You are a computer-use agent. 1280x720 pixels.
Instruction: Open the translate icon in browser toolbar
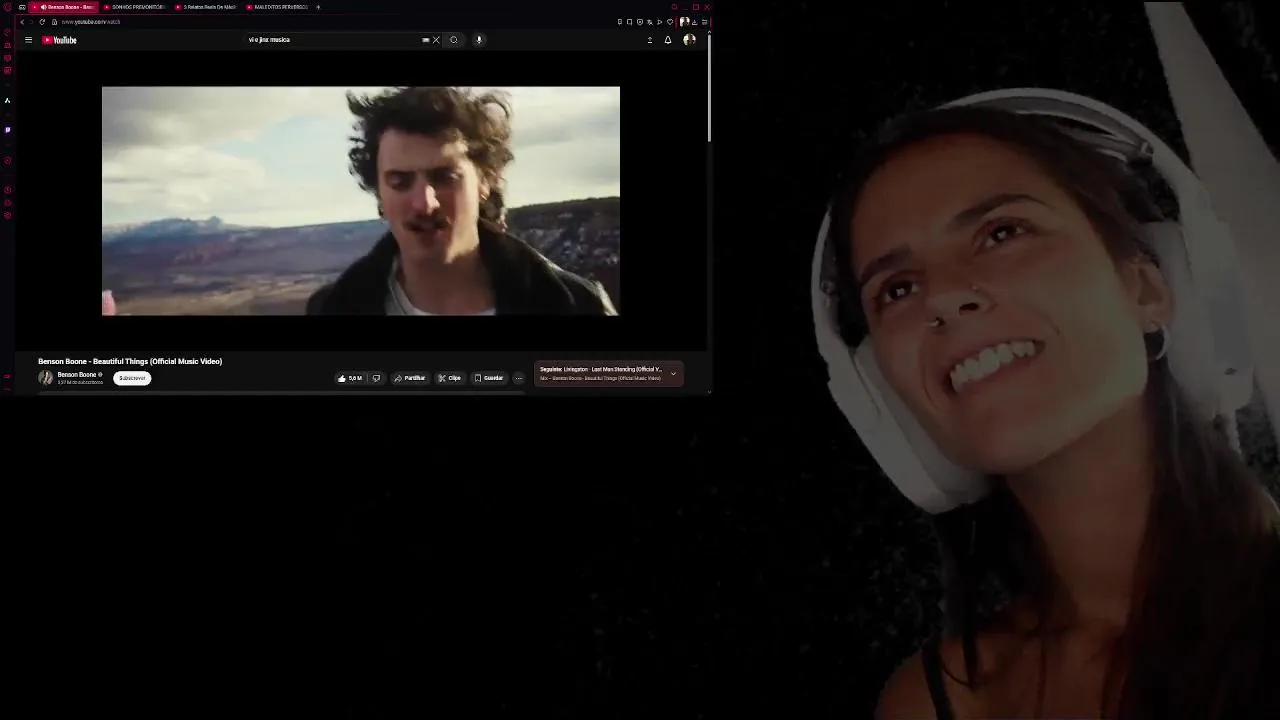[x=650, y=22]
